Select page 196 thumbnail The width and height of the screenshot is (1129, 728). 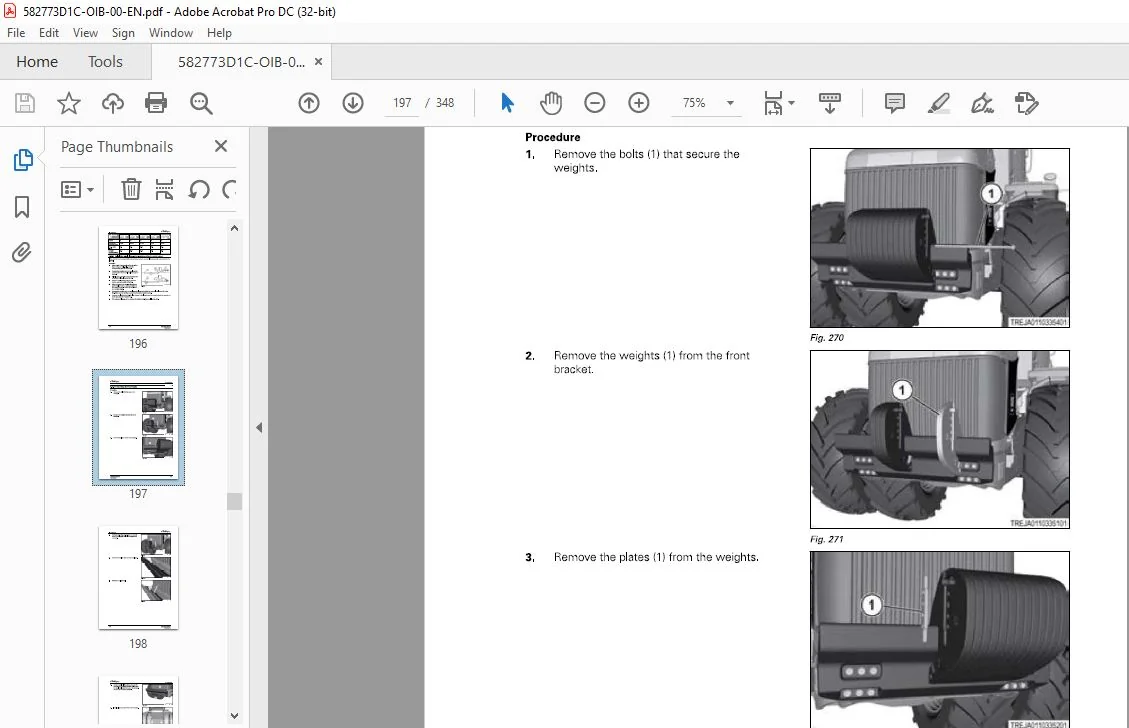138,278
